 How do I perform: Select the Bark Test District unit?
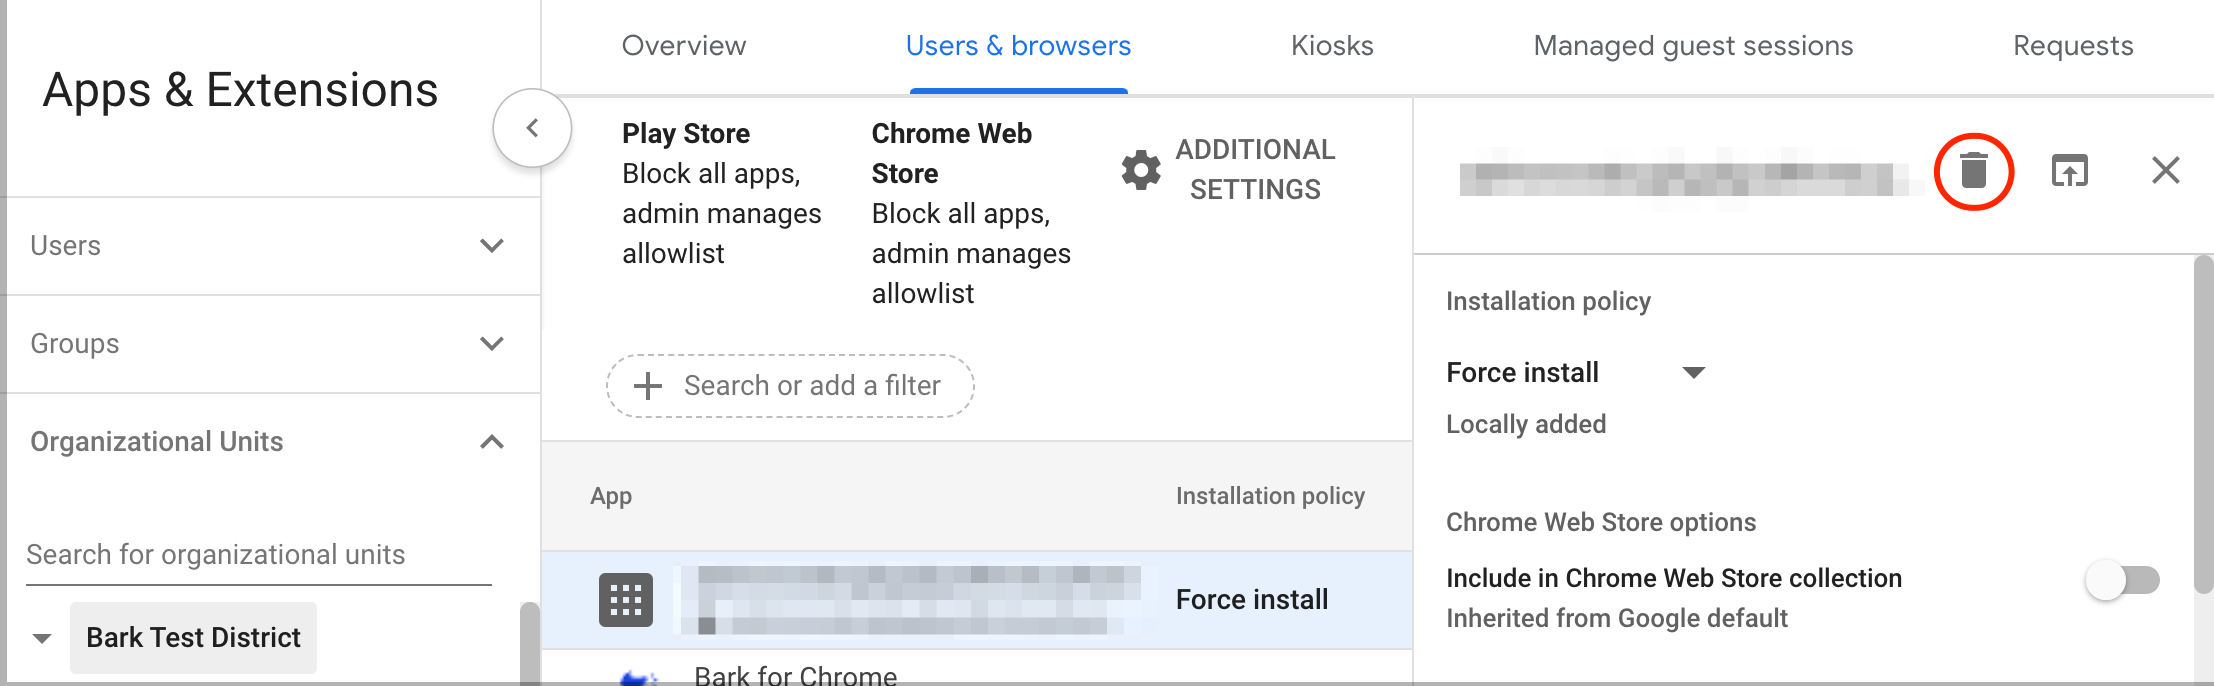193,638
